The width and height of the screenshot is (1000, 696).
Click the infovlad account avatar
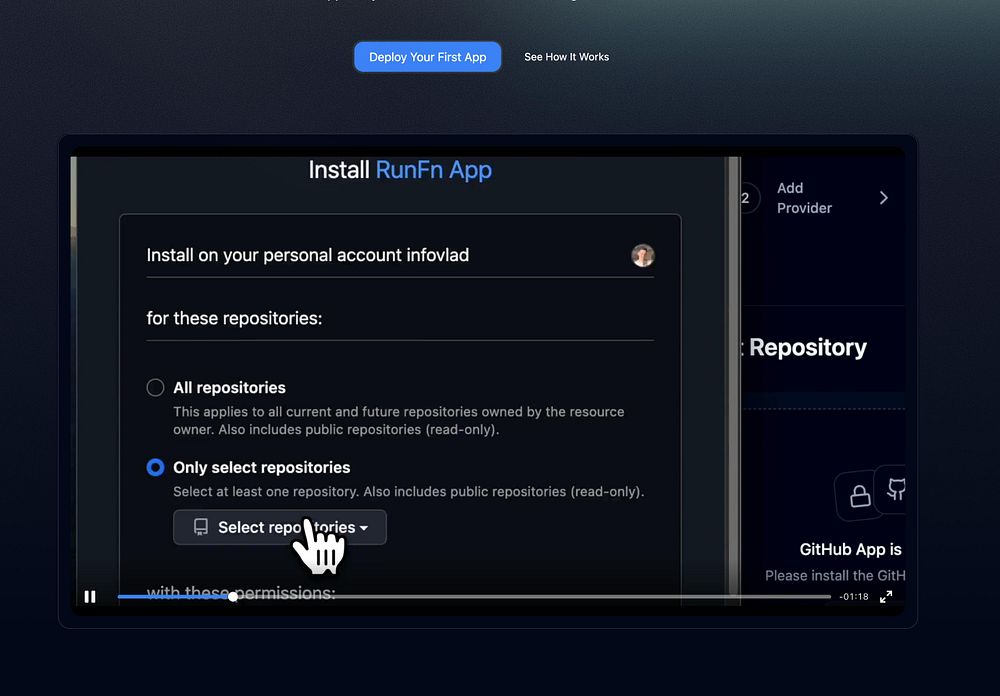(643, 255)
